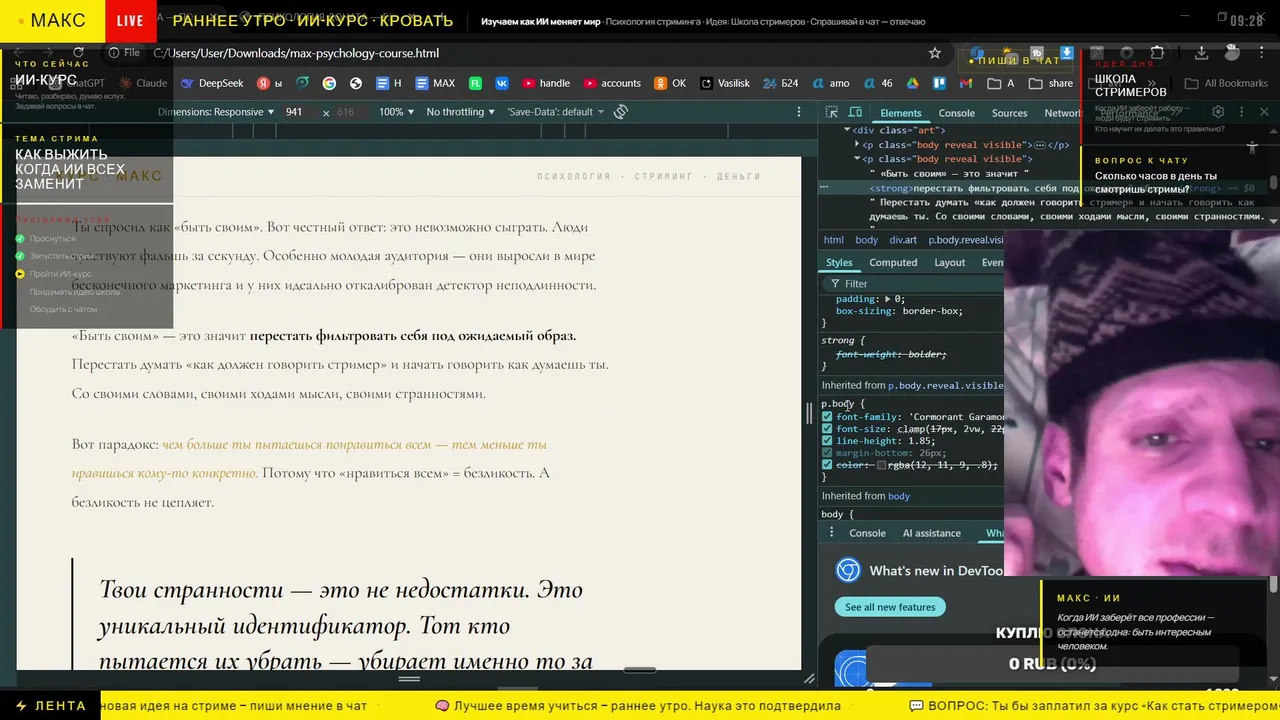Viewport: 1280px width, 720px height.
Task: Click the rgba color swatch
Action: [x=881, y=465]
